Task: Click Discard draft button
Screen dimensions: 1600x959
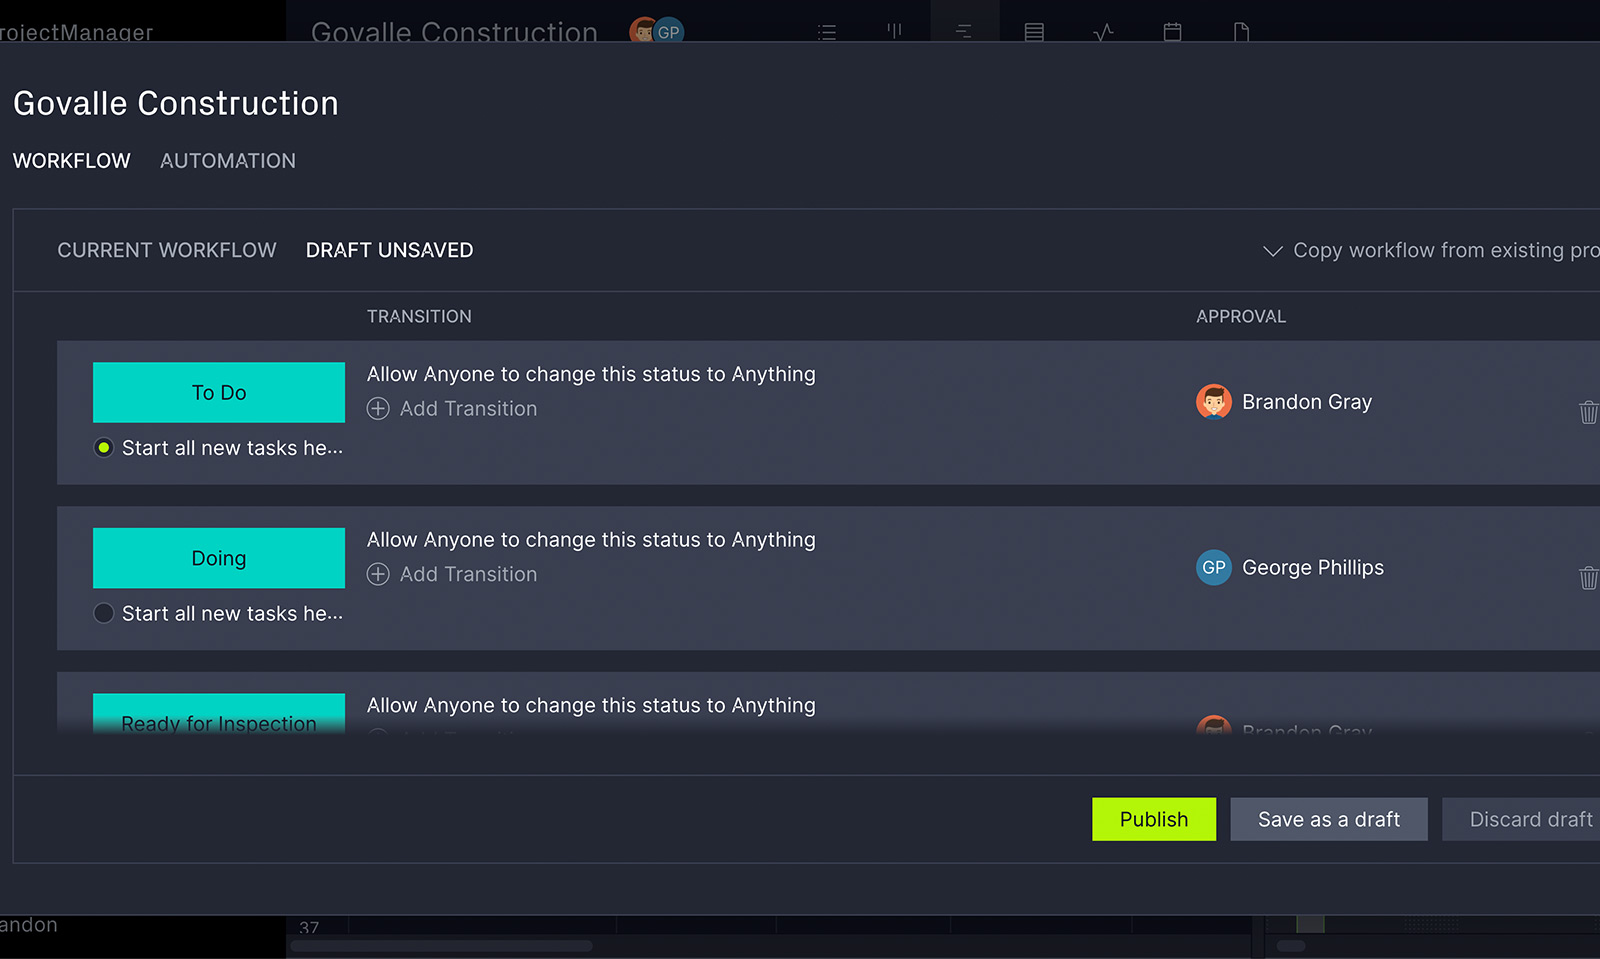Action: point(1521,819)
